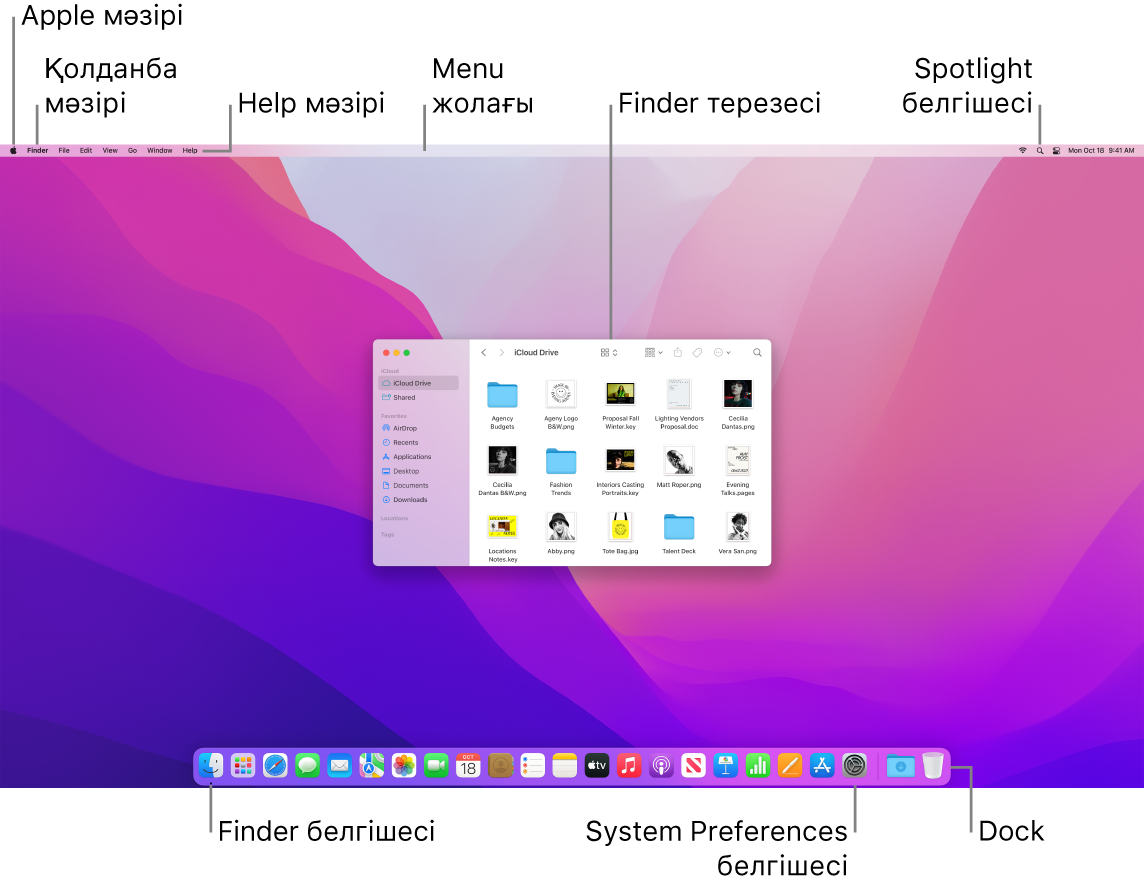This screenshot has width=1144, height=888.
Task: Open Maps in the Dock
Action: pyautogui.click(x=371, y=765)
